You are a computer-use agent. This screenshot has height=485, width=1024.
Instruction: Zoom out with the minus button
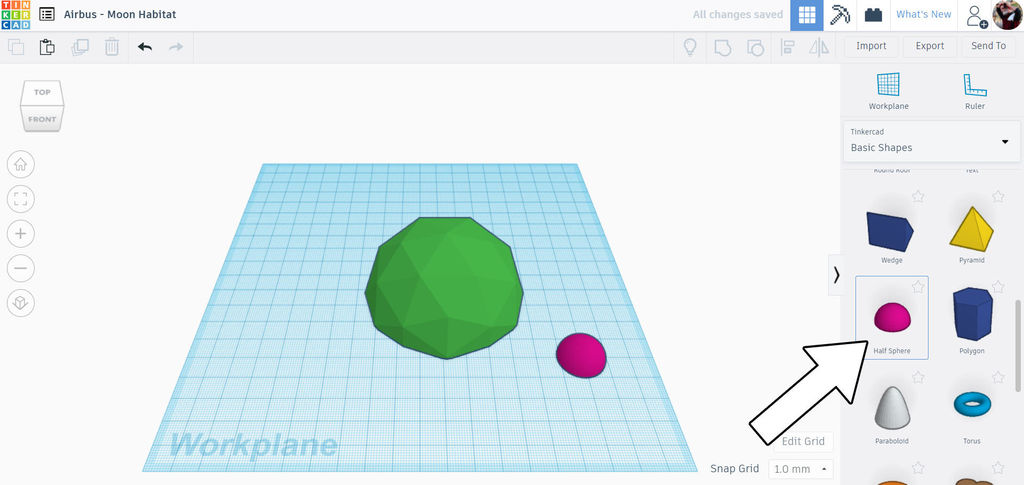point(21,268)
